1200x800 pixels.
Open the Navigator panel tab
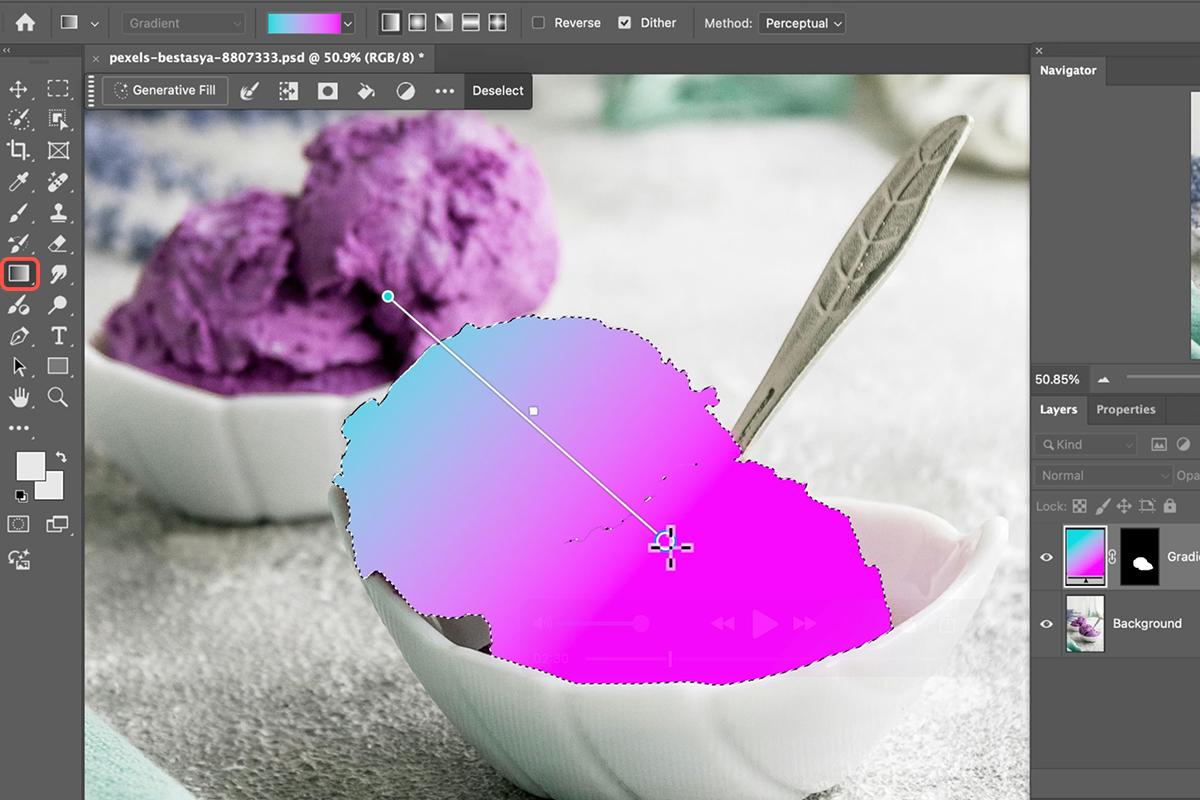point(1067,71)
